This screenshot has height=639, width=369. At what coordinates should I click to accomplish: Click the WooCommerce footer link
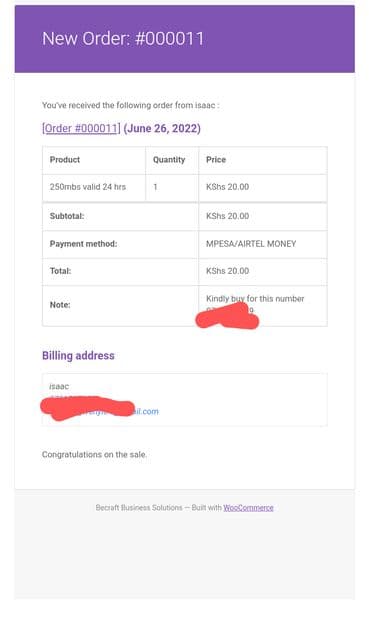point(248,508)
